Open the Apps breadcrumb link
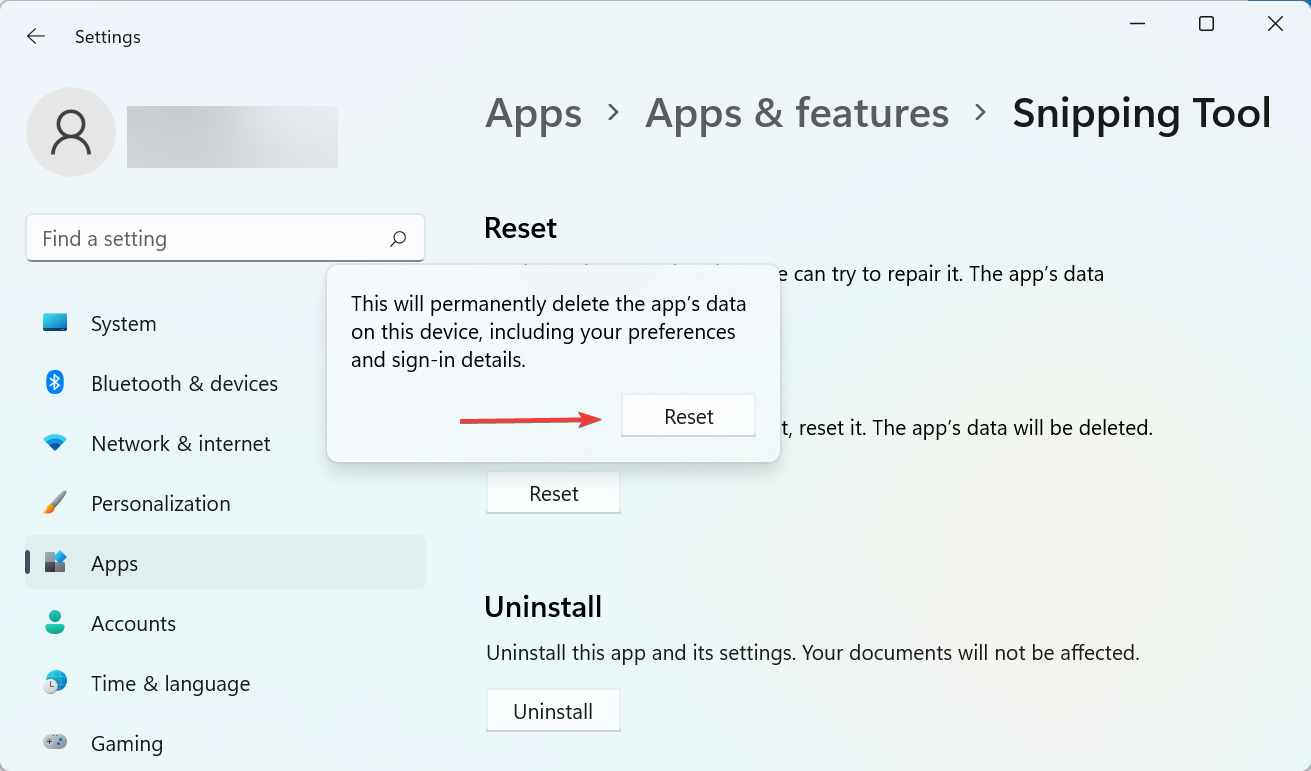Screen dimensions: 1311x771 tap(533, 113)
